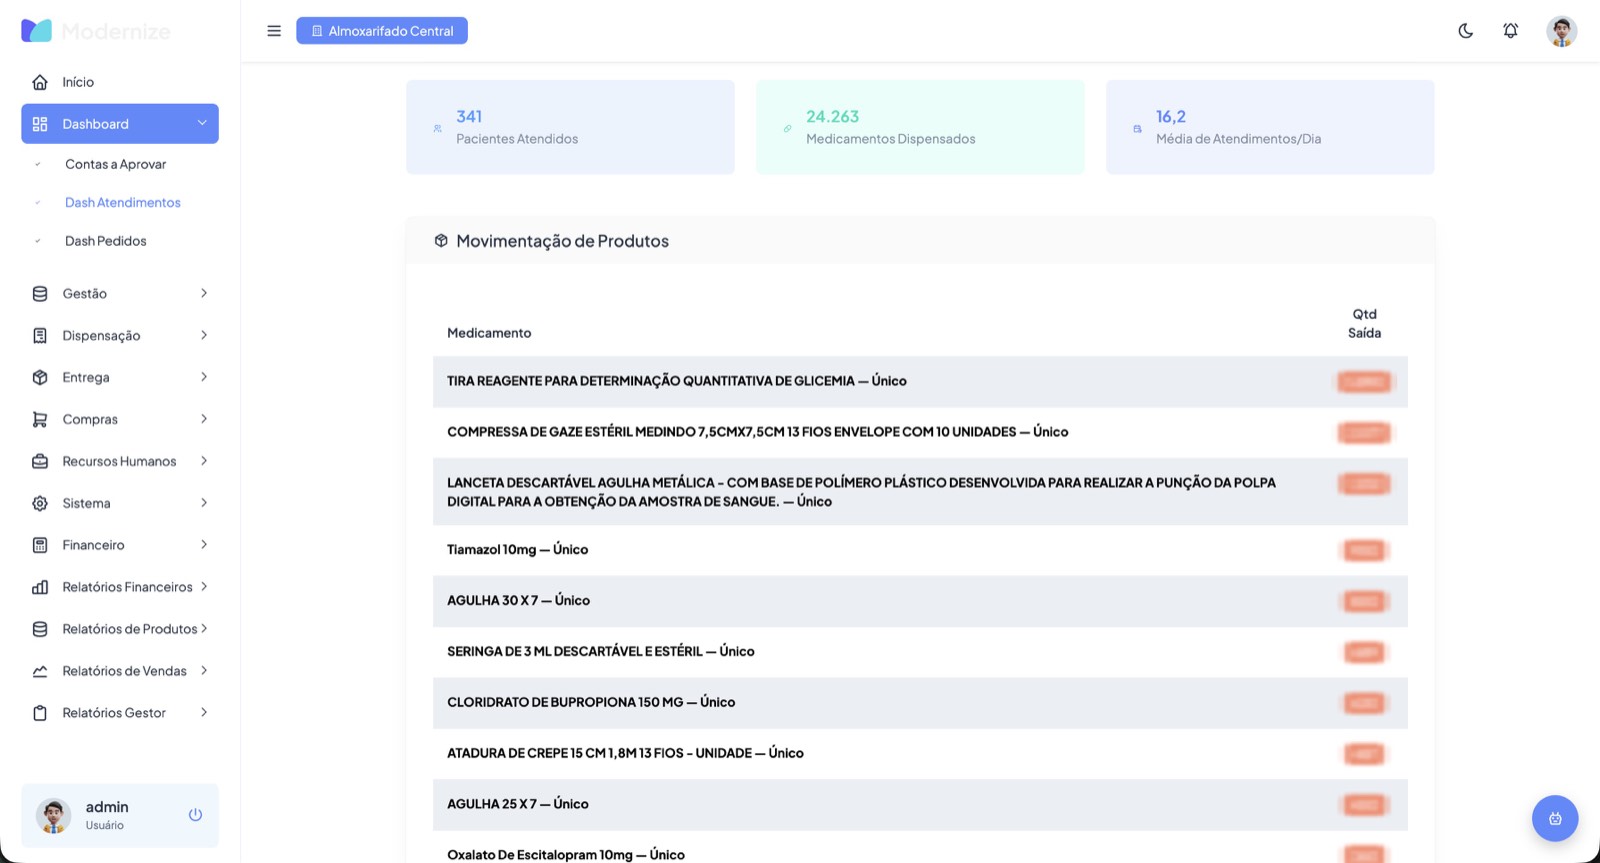Viewport: 1600px width, 863px height.
Task: Expand the Sistema submenu arrow
Action: (x=204, y=504)
